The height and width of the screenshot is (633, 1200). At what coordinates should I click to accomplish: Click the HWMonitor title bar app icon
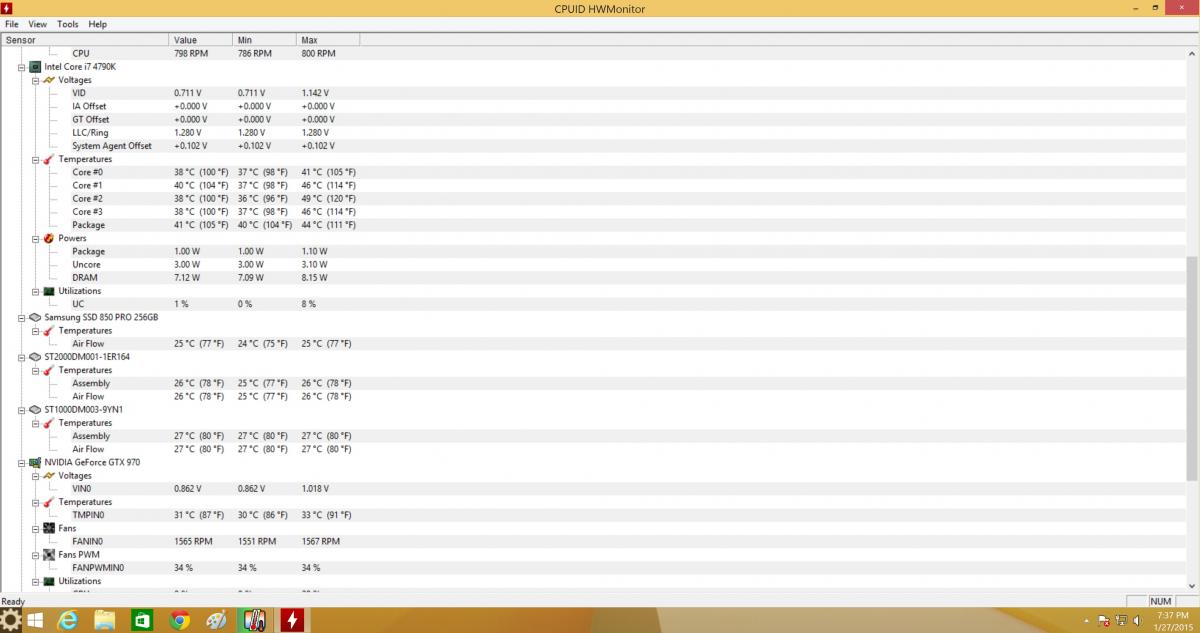click(8, 9)
